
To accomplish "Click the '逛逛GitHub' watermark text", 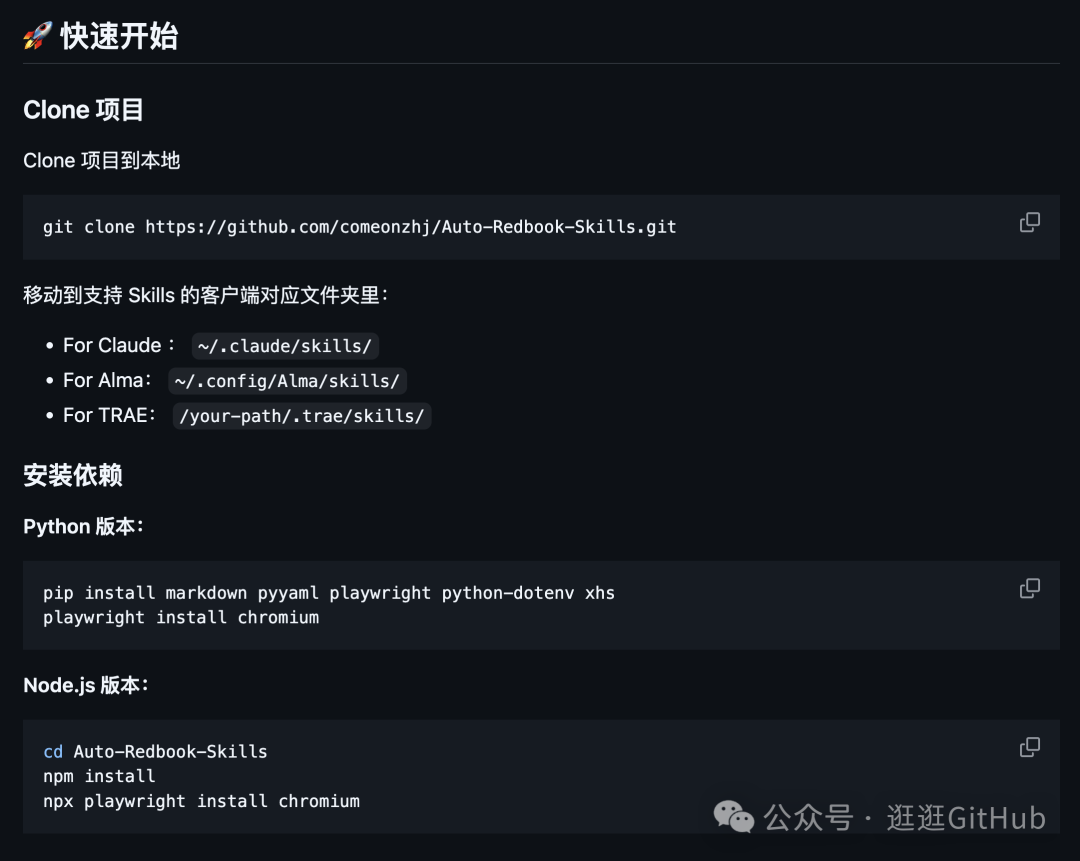I will pos(967,818).
